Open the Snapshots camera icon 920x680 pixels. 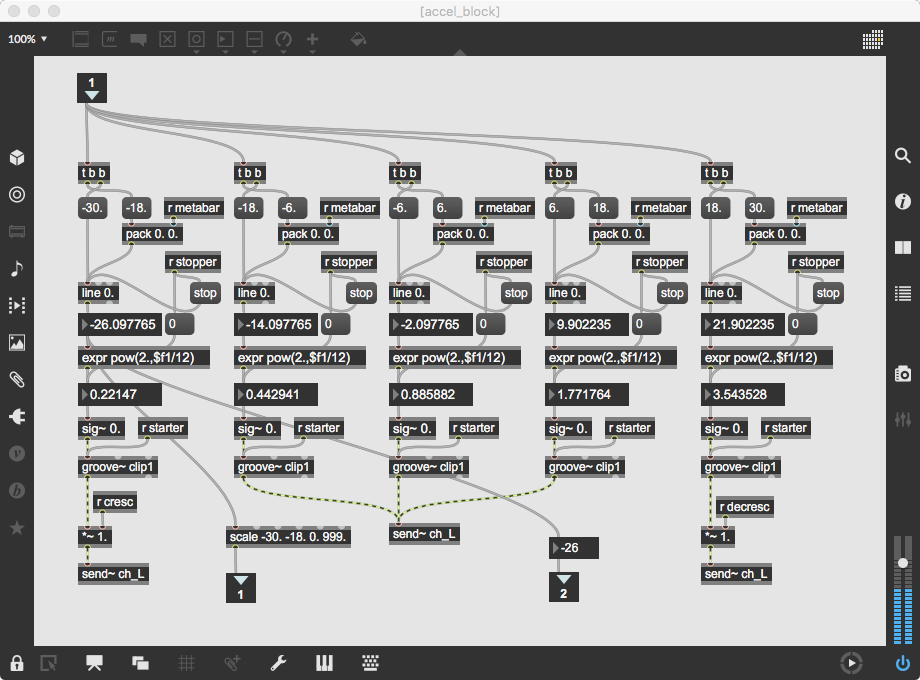(x=902, y=373)
